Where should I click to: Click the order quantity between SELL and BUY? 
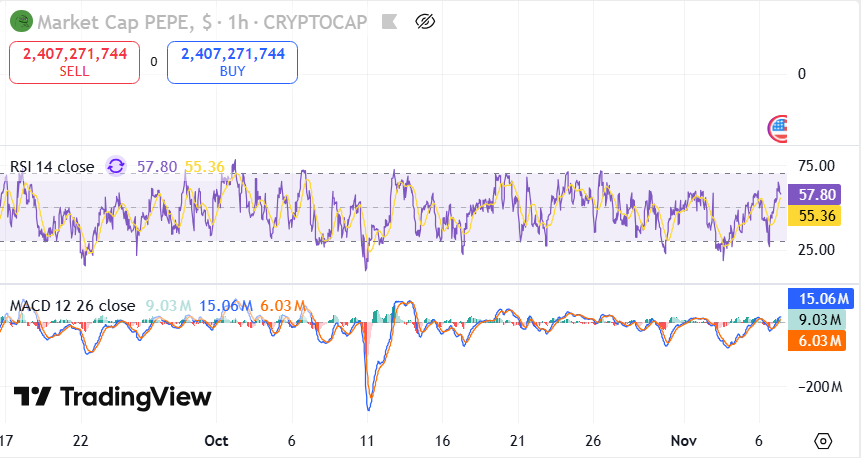pos(153,62)
